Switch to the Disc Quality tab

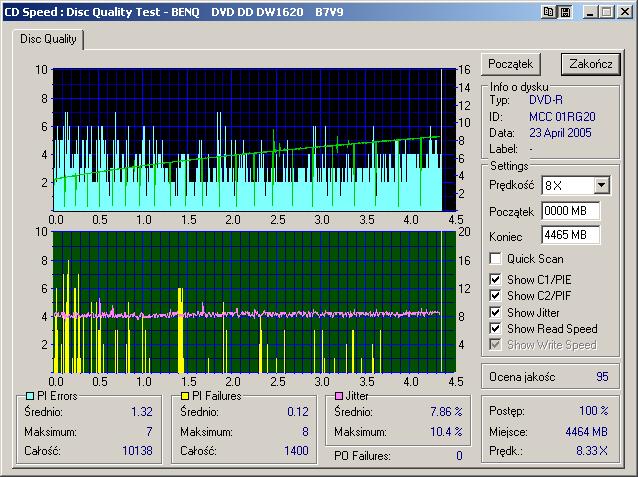(x=48, y=39)
